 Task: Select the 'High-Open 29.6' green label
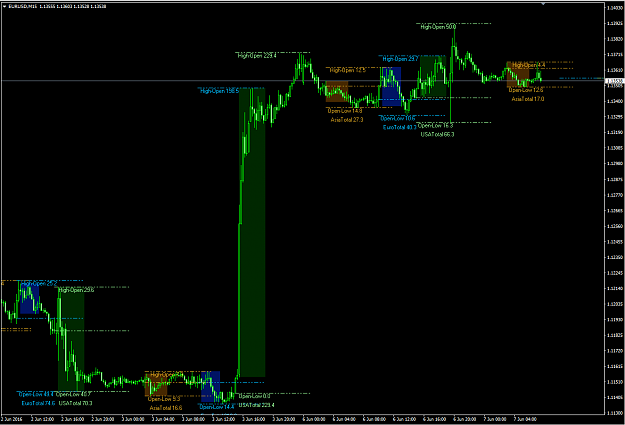[76, 290]
